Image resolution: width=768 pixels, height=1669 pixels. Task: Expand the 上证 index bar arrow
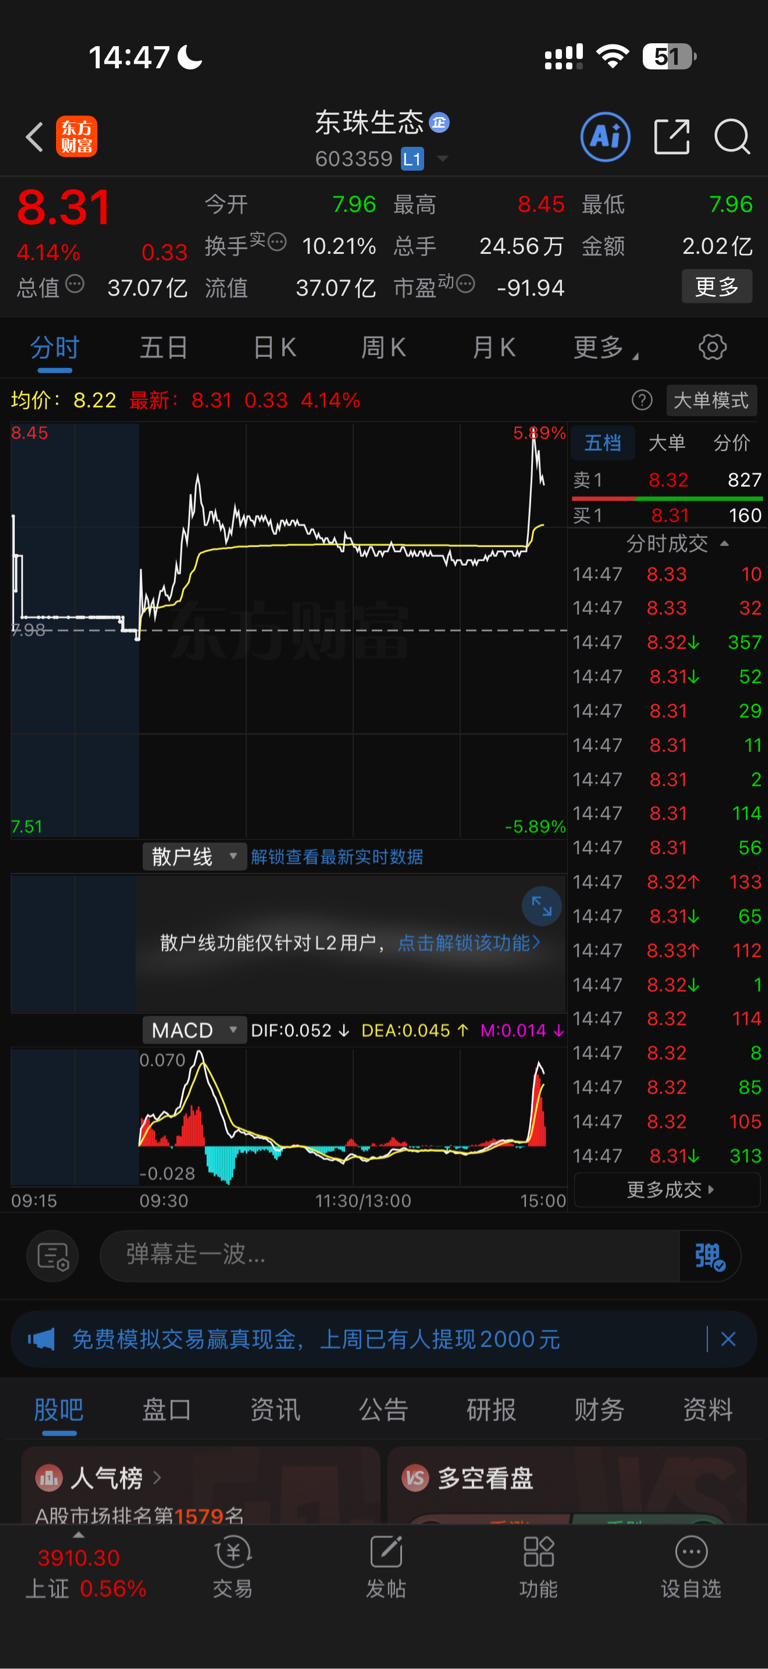(79, 1535)
